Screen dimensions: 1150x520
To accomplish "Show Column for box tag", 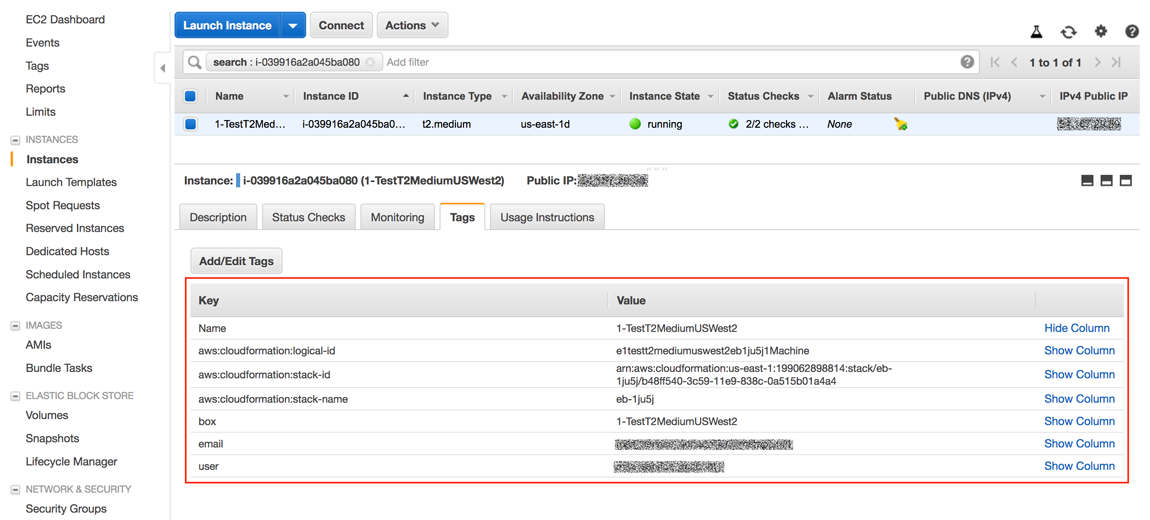I will (x=1080, y=421).
